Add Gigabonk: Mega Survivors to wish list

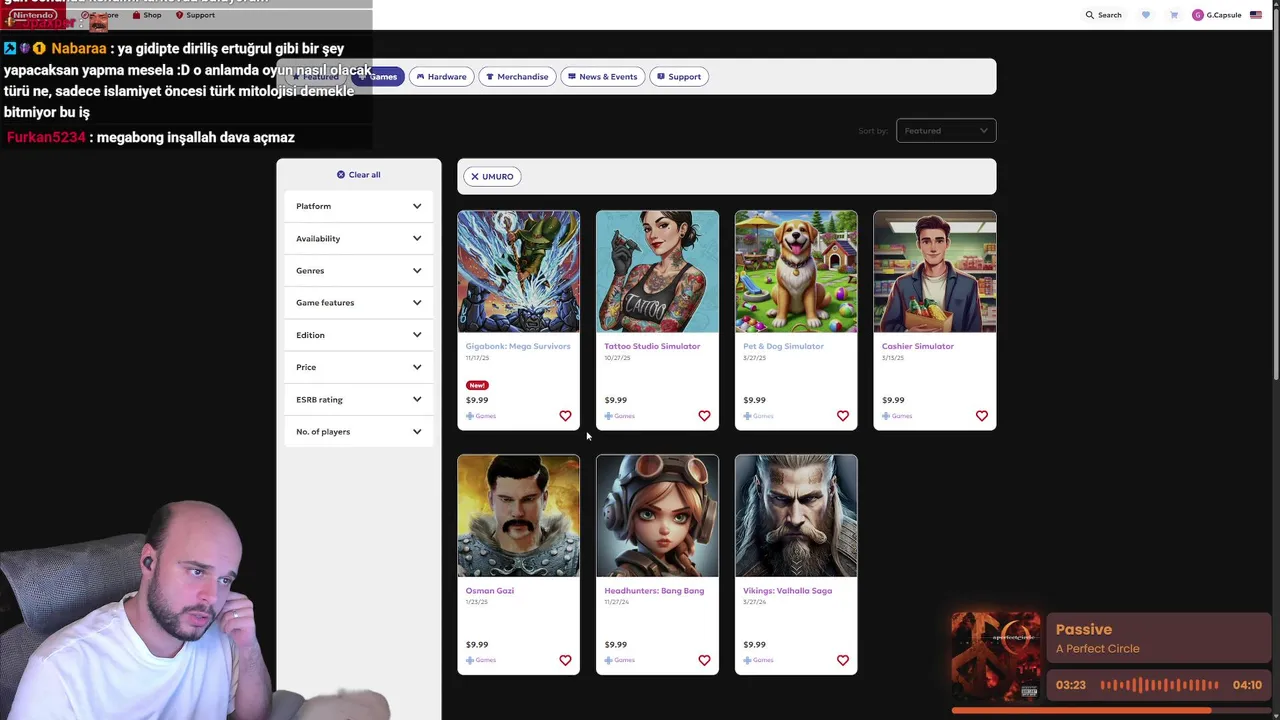coord(565,416)
